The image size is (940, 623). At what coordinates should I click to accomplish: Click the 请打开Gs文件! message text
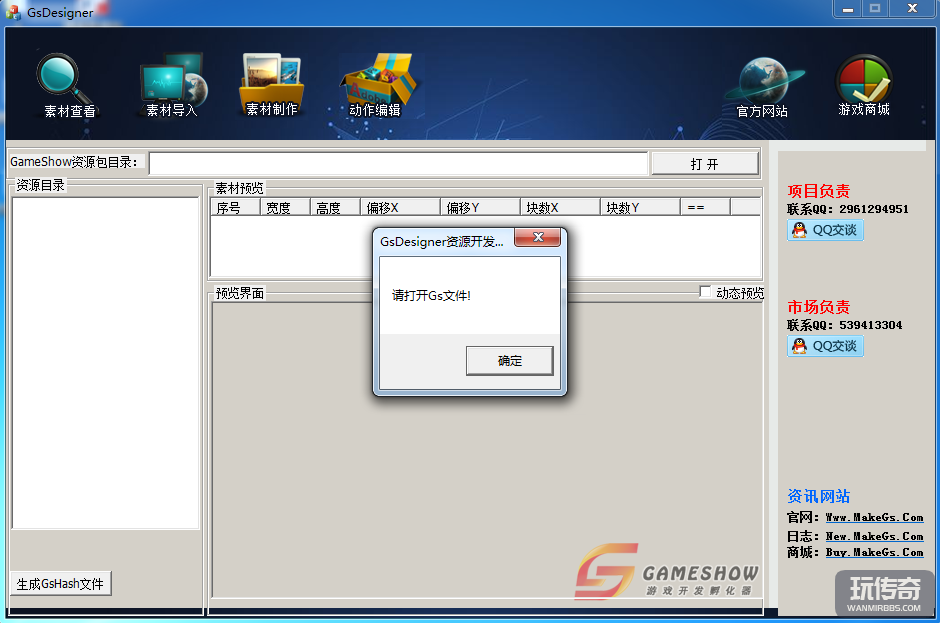[431, 296]
